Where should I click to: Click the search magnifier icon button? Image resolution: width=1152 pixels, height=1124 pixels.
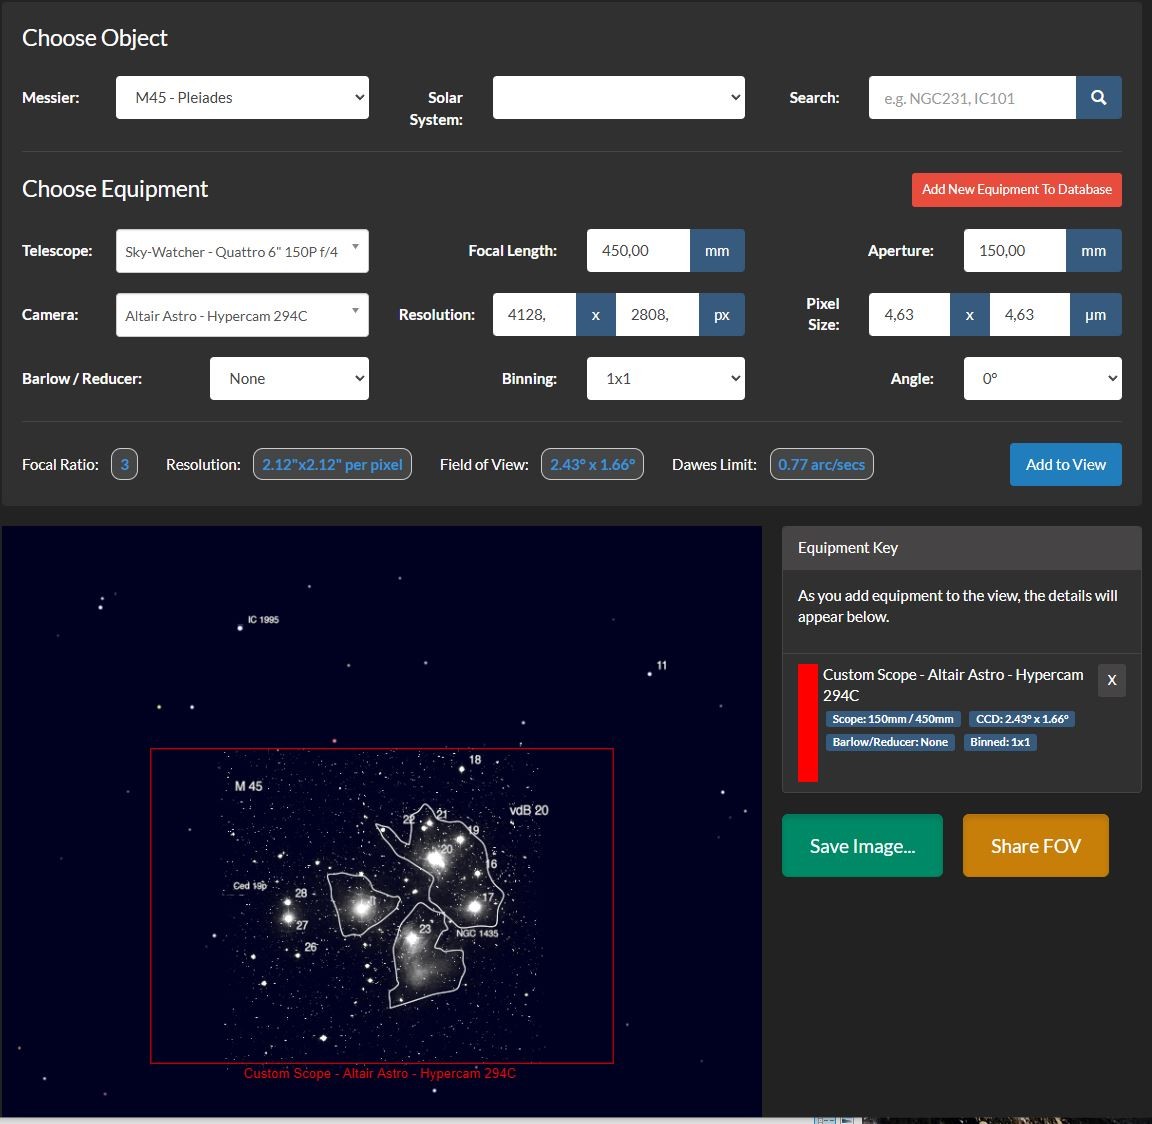pyautogui.click(x=1098, y=98)
